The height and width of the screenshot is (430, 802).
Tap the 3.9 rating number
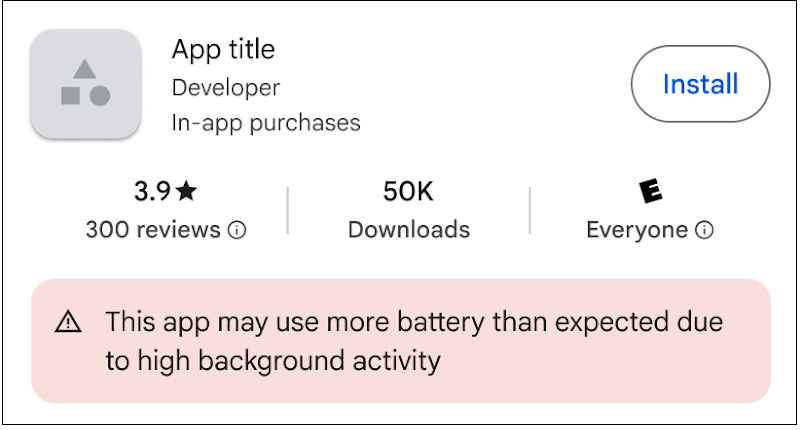pos(152,190)
